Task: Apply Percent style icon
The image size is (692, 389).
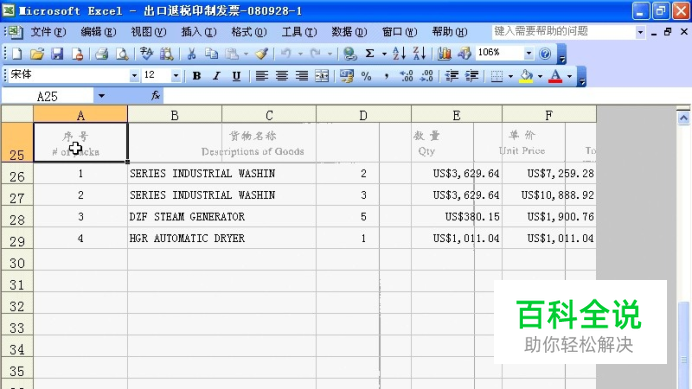Action: coord(366,76)
